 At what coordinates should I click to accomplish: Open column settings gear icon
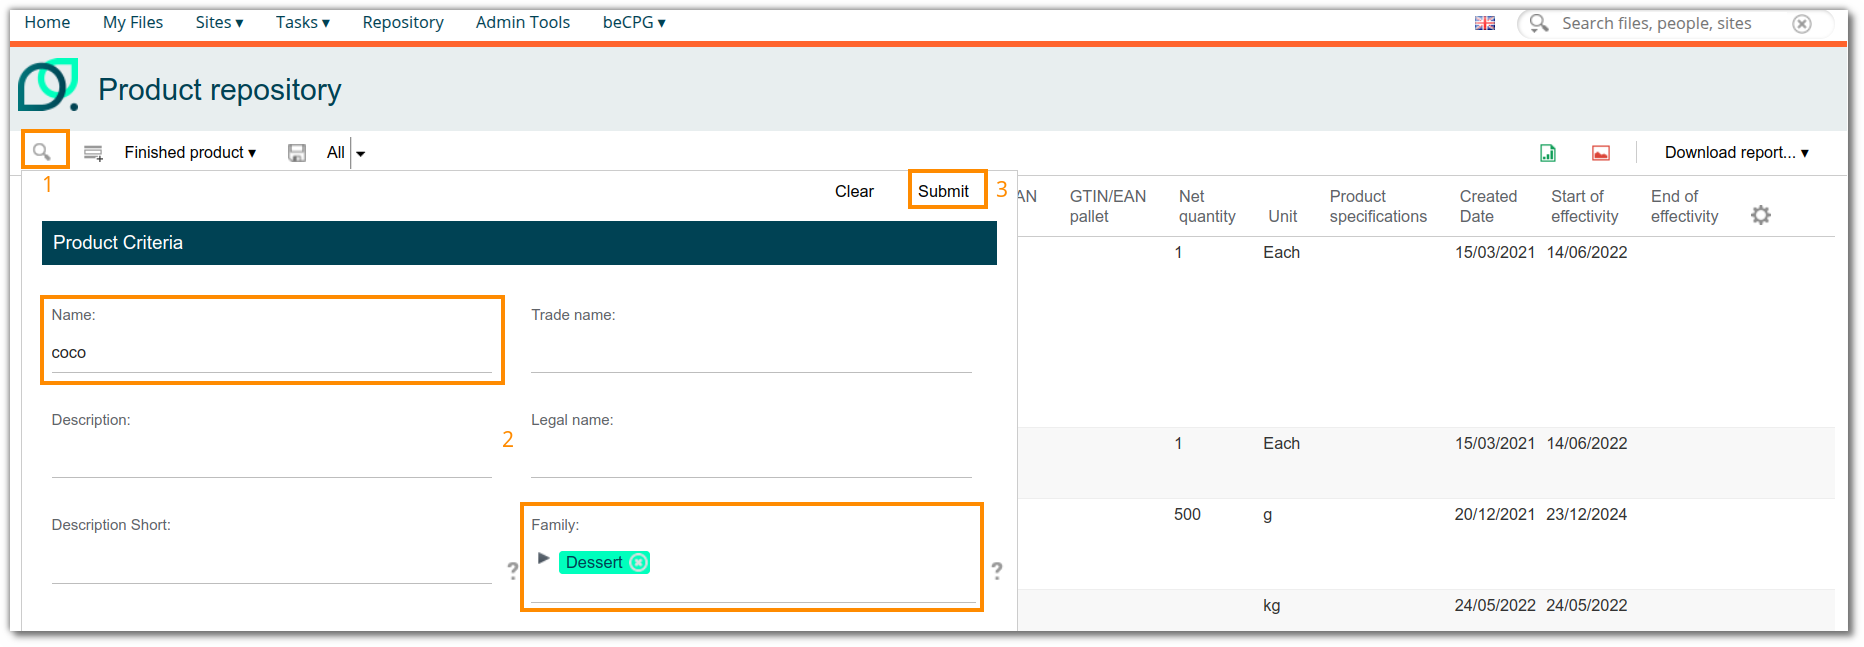click(1761, 215)
